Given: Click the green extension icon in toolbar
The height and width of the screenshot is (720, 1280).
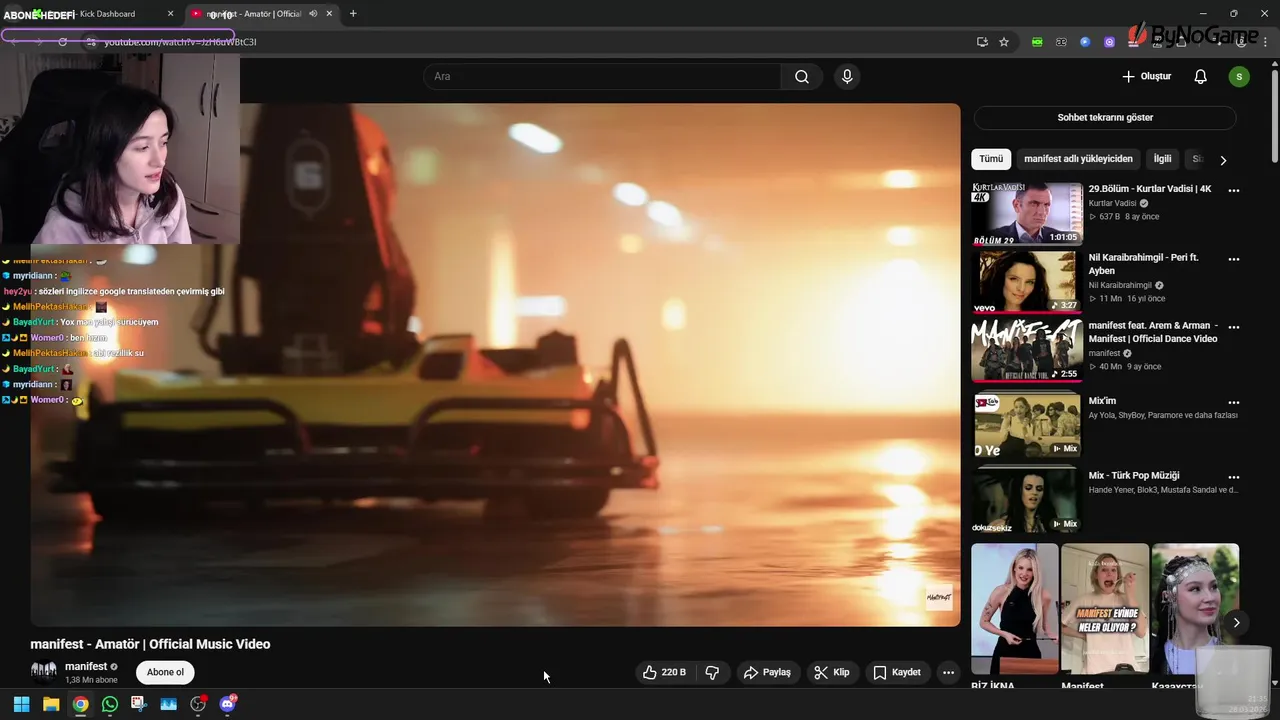Looking at the screenshot, I should (1037, 42).
